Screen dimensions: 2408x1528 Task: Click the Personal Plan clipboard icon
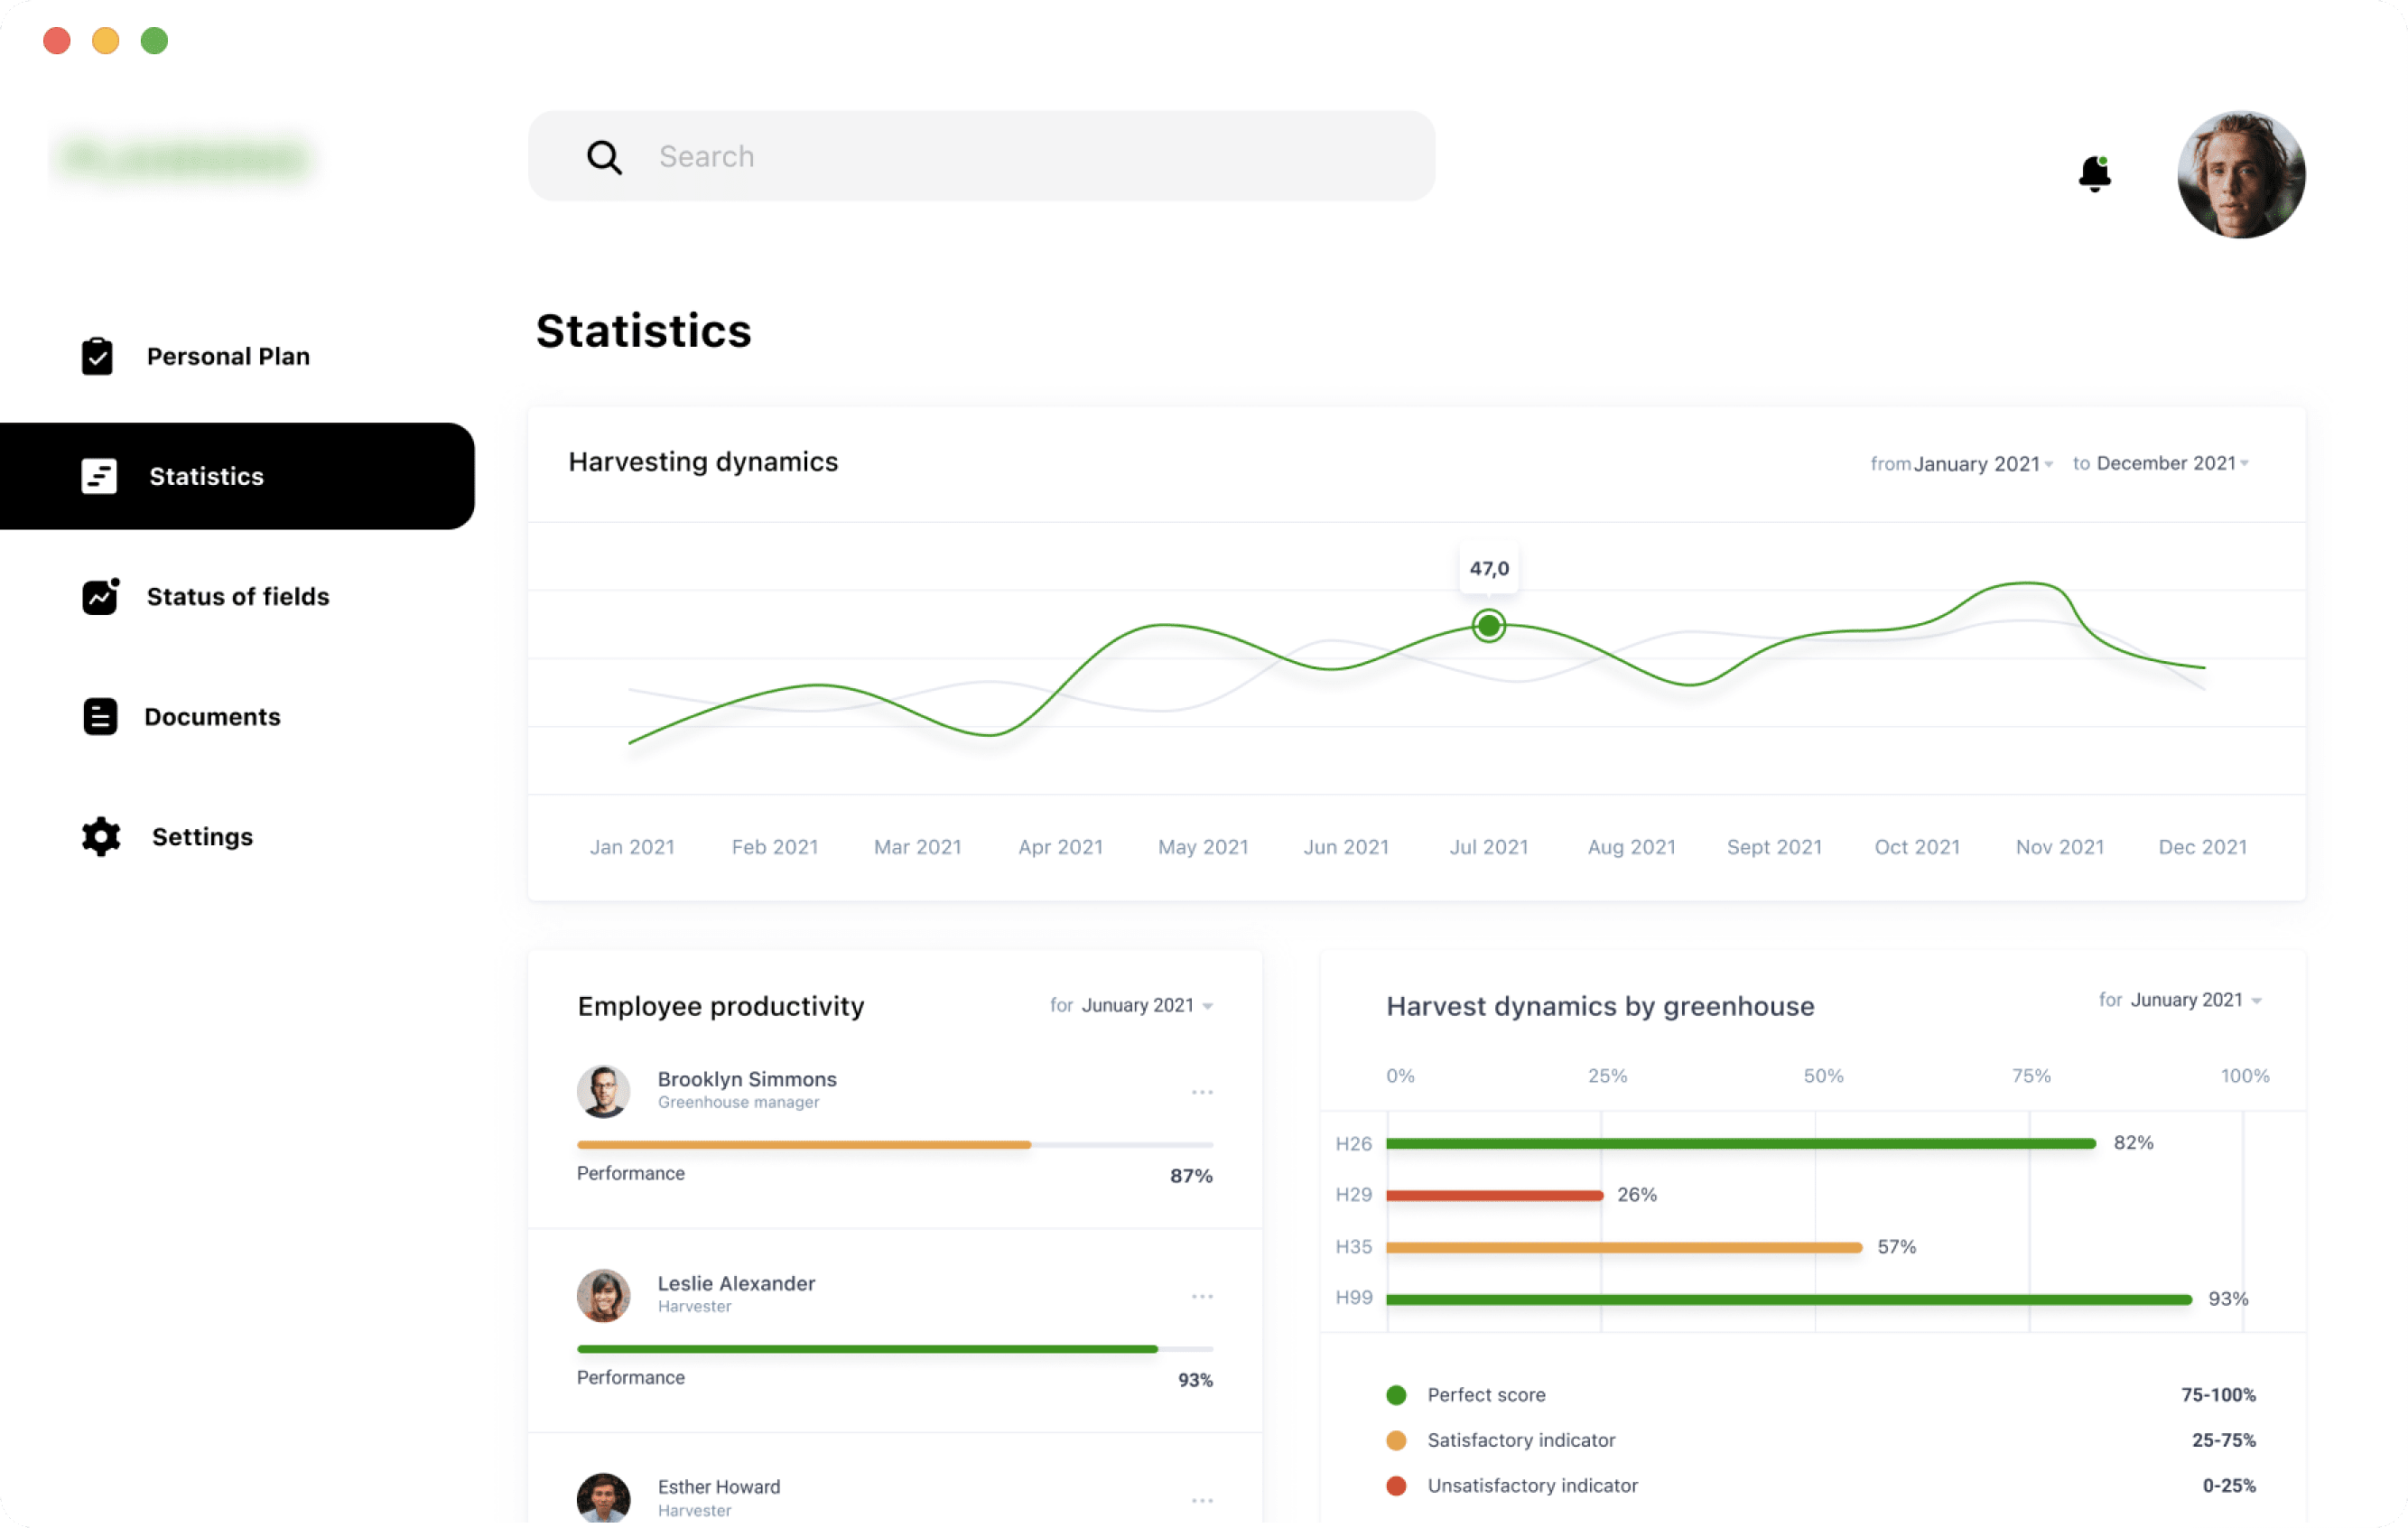pos(97,357)
